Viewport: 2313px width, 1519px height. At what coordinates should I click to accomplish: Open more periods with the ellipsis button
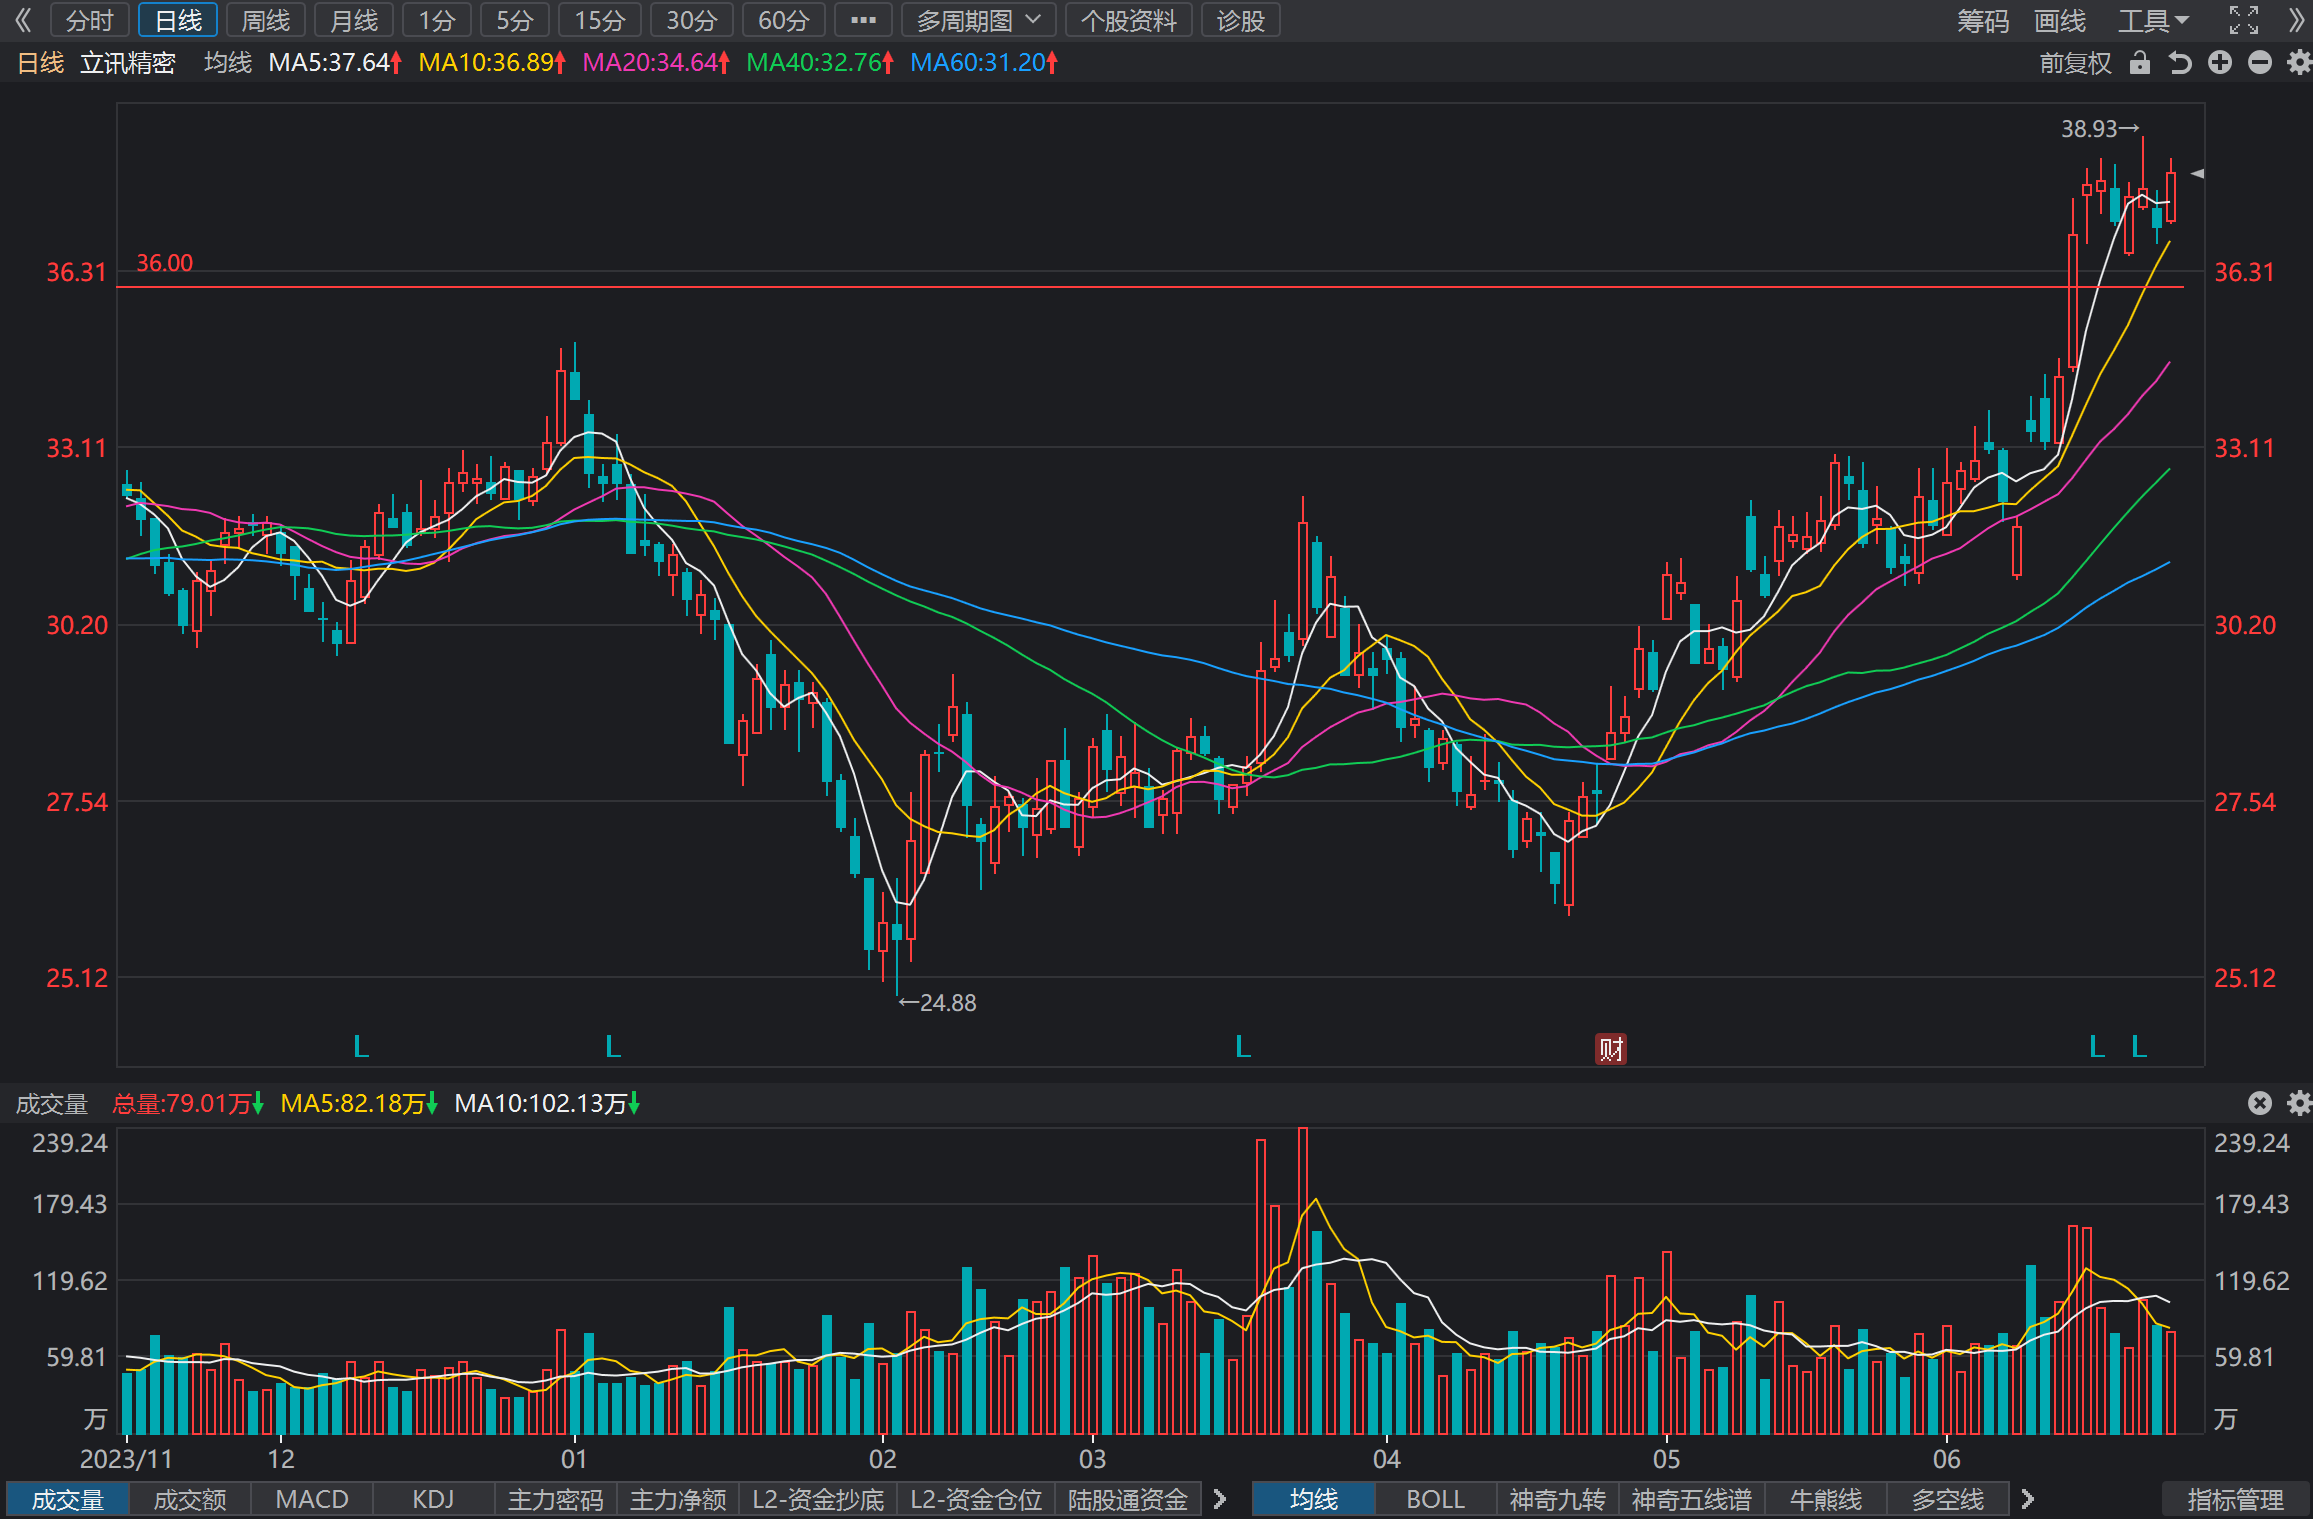(863, 20)
